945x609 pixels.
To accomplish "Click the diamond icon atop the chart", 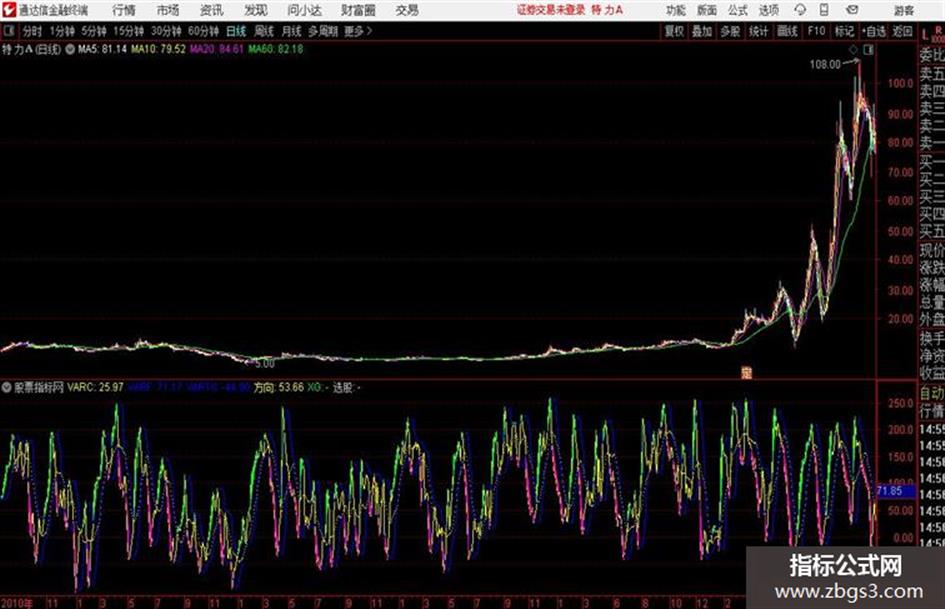I will pos(853,50).
